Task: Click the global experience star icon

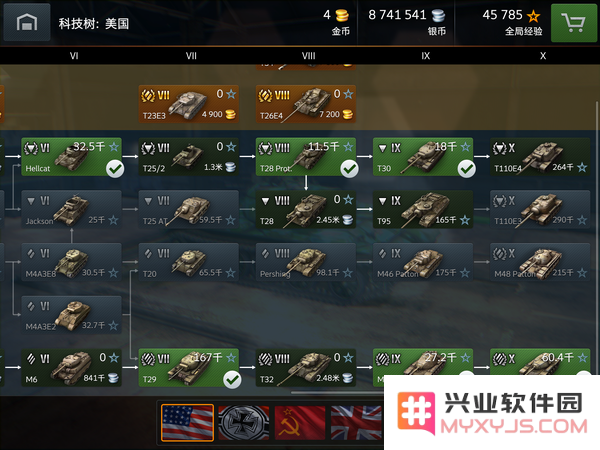Action: 533,16
